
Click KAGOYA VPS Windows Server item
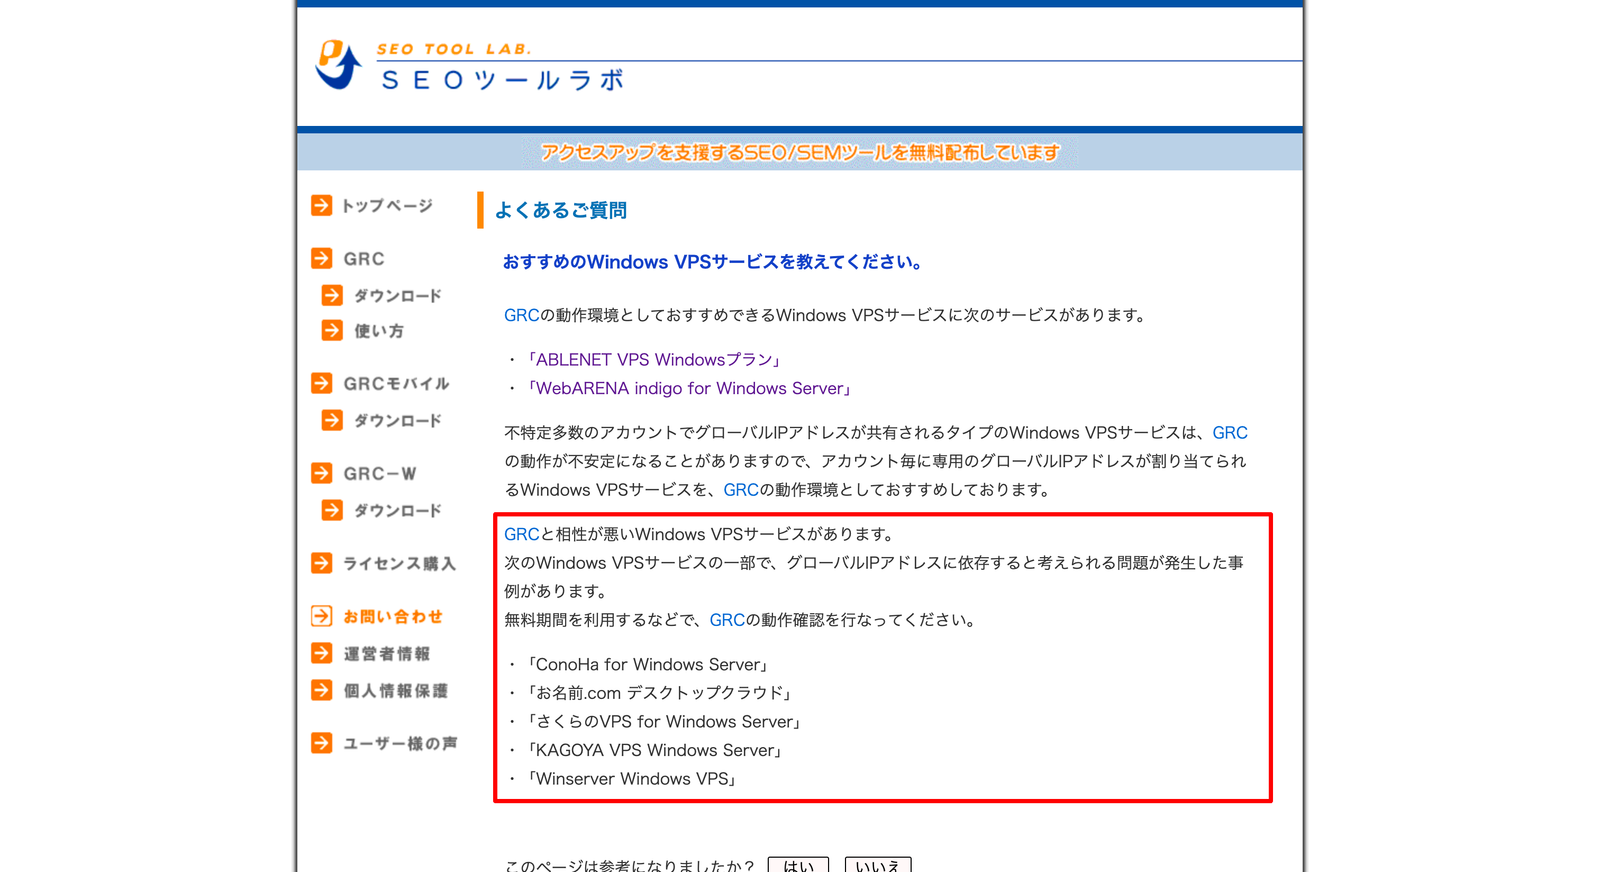coord(655,751)
